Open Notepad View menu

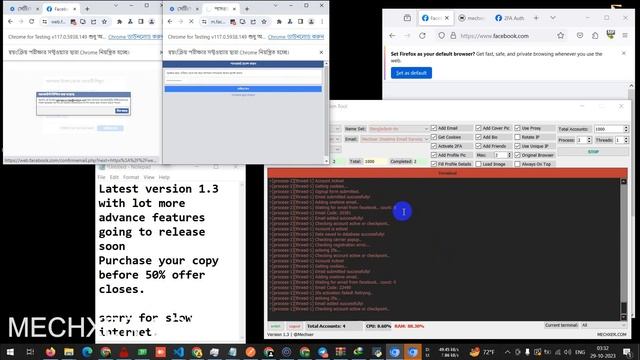coord(149,177)
